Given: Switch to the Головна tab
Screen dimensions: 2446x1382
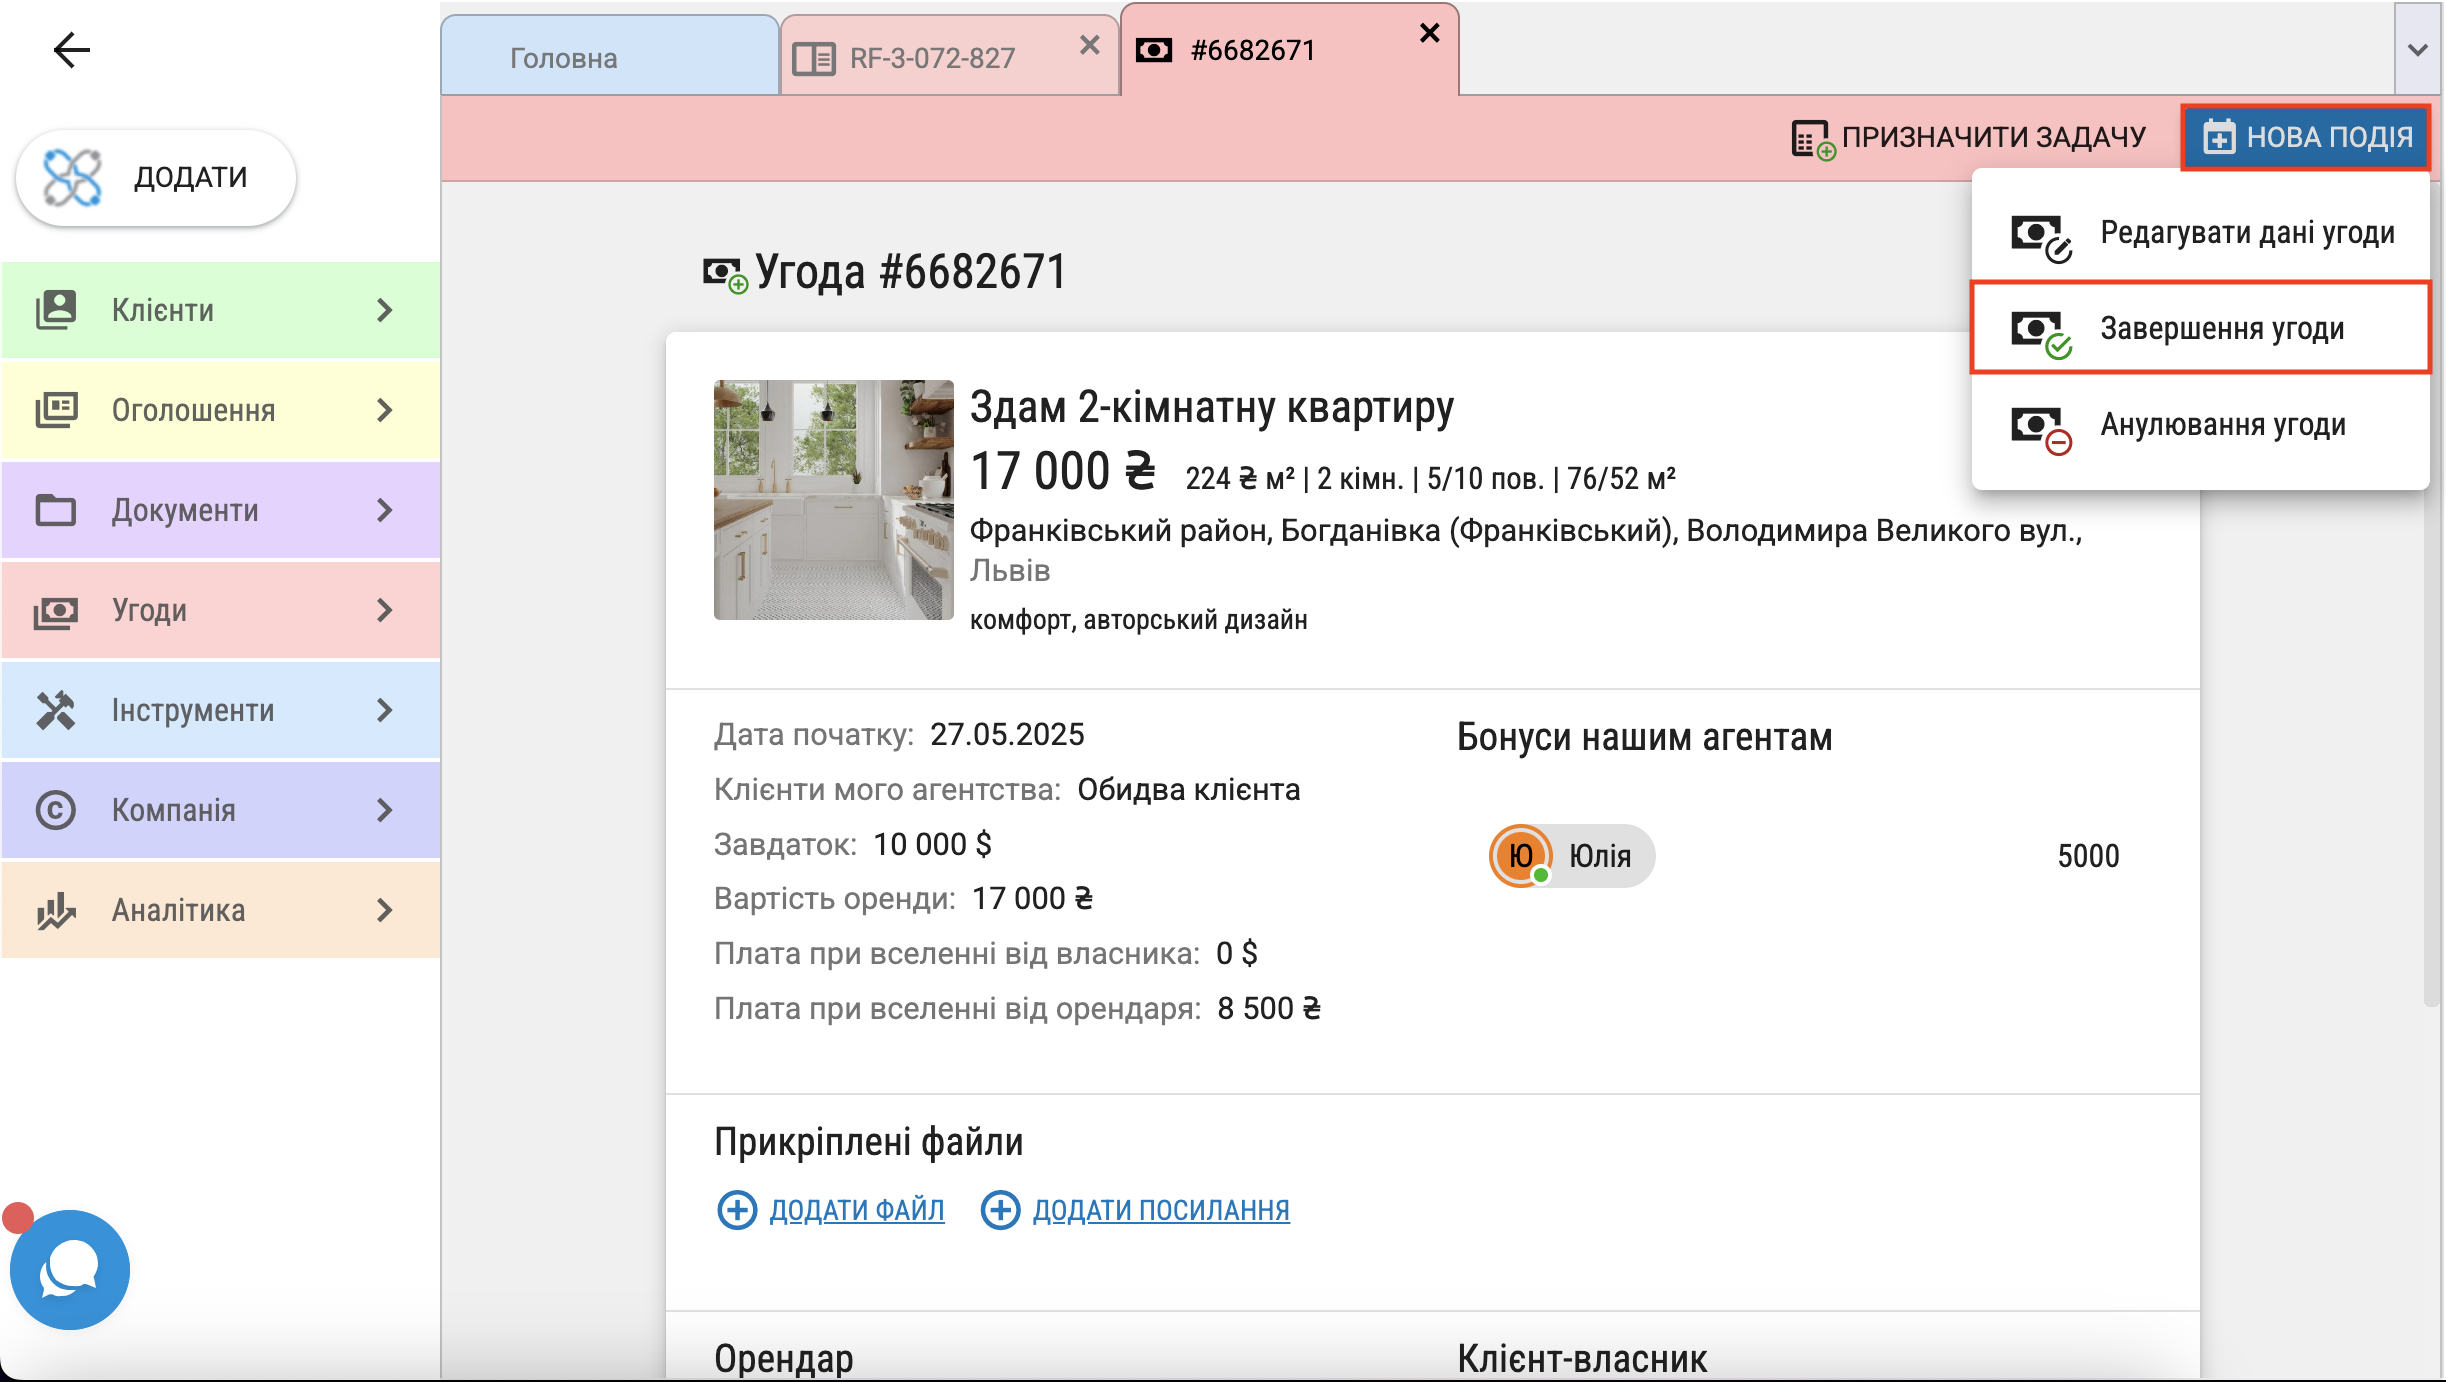Looking at the screenshot, I should (x=610, y=56).
